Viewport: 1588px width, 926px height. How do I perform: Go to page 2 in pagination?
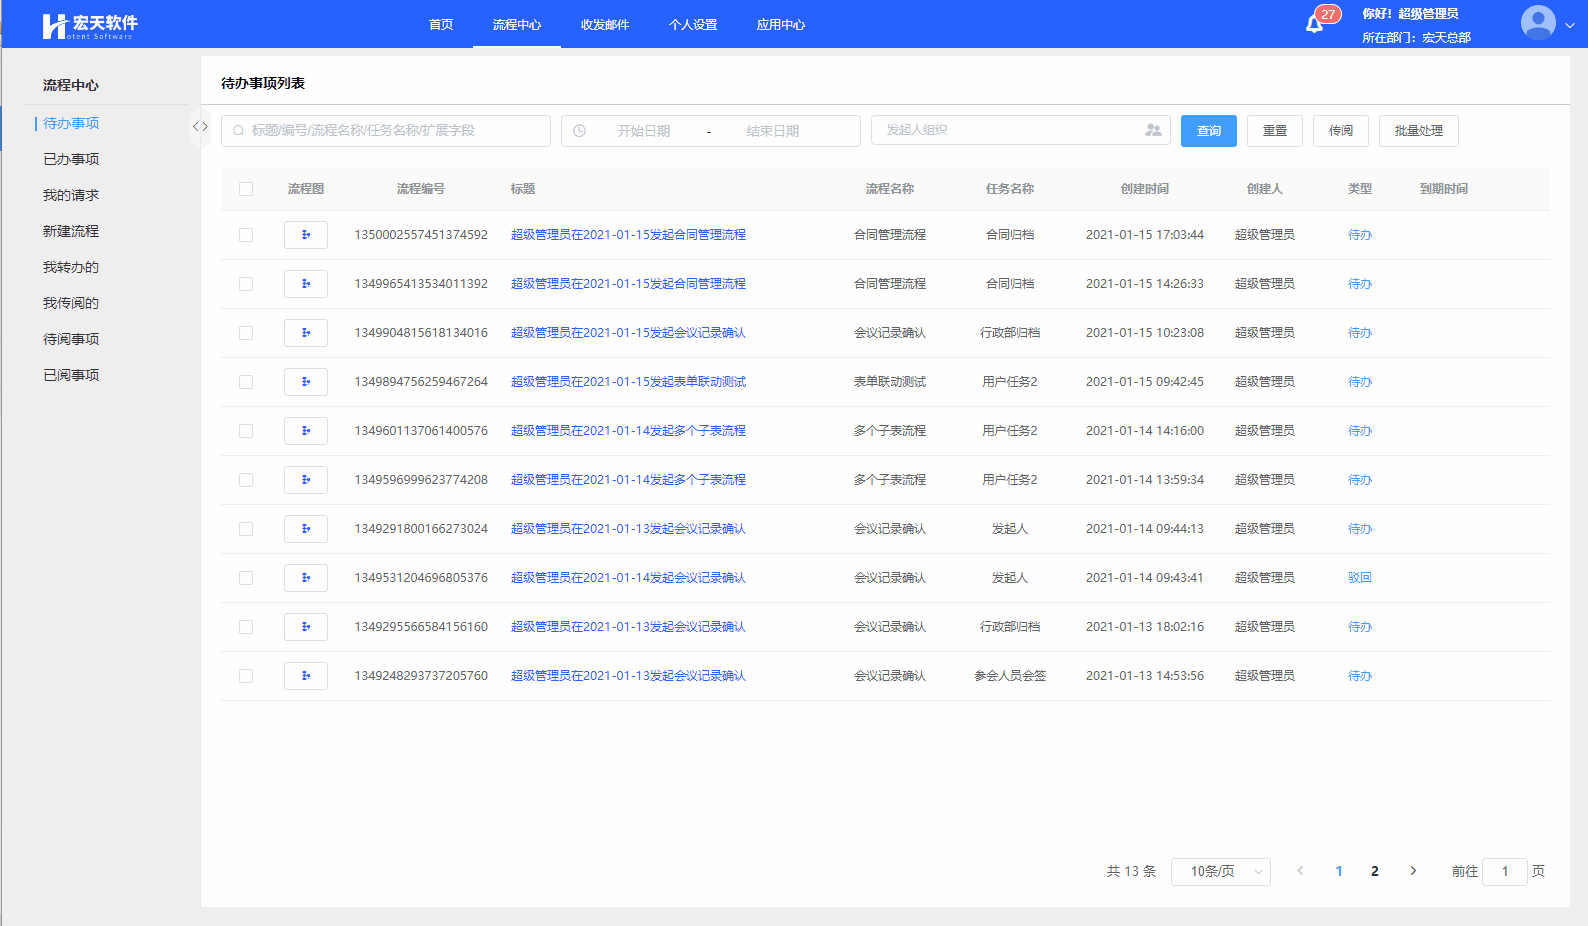1375,871
